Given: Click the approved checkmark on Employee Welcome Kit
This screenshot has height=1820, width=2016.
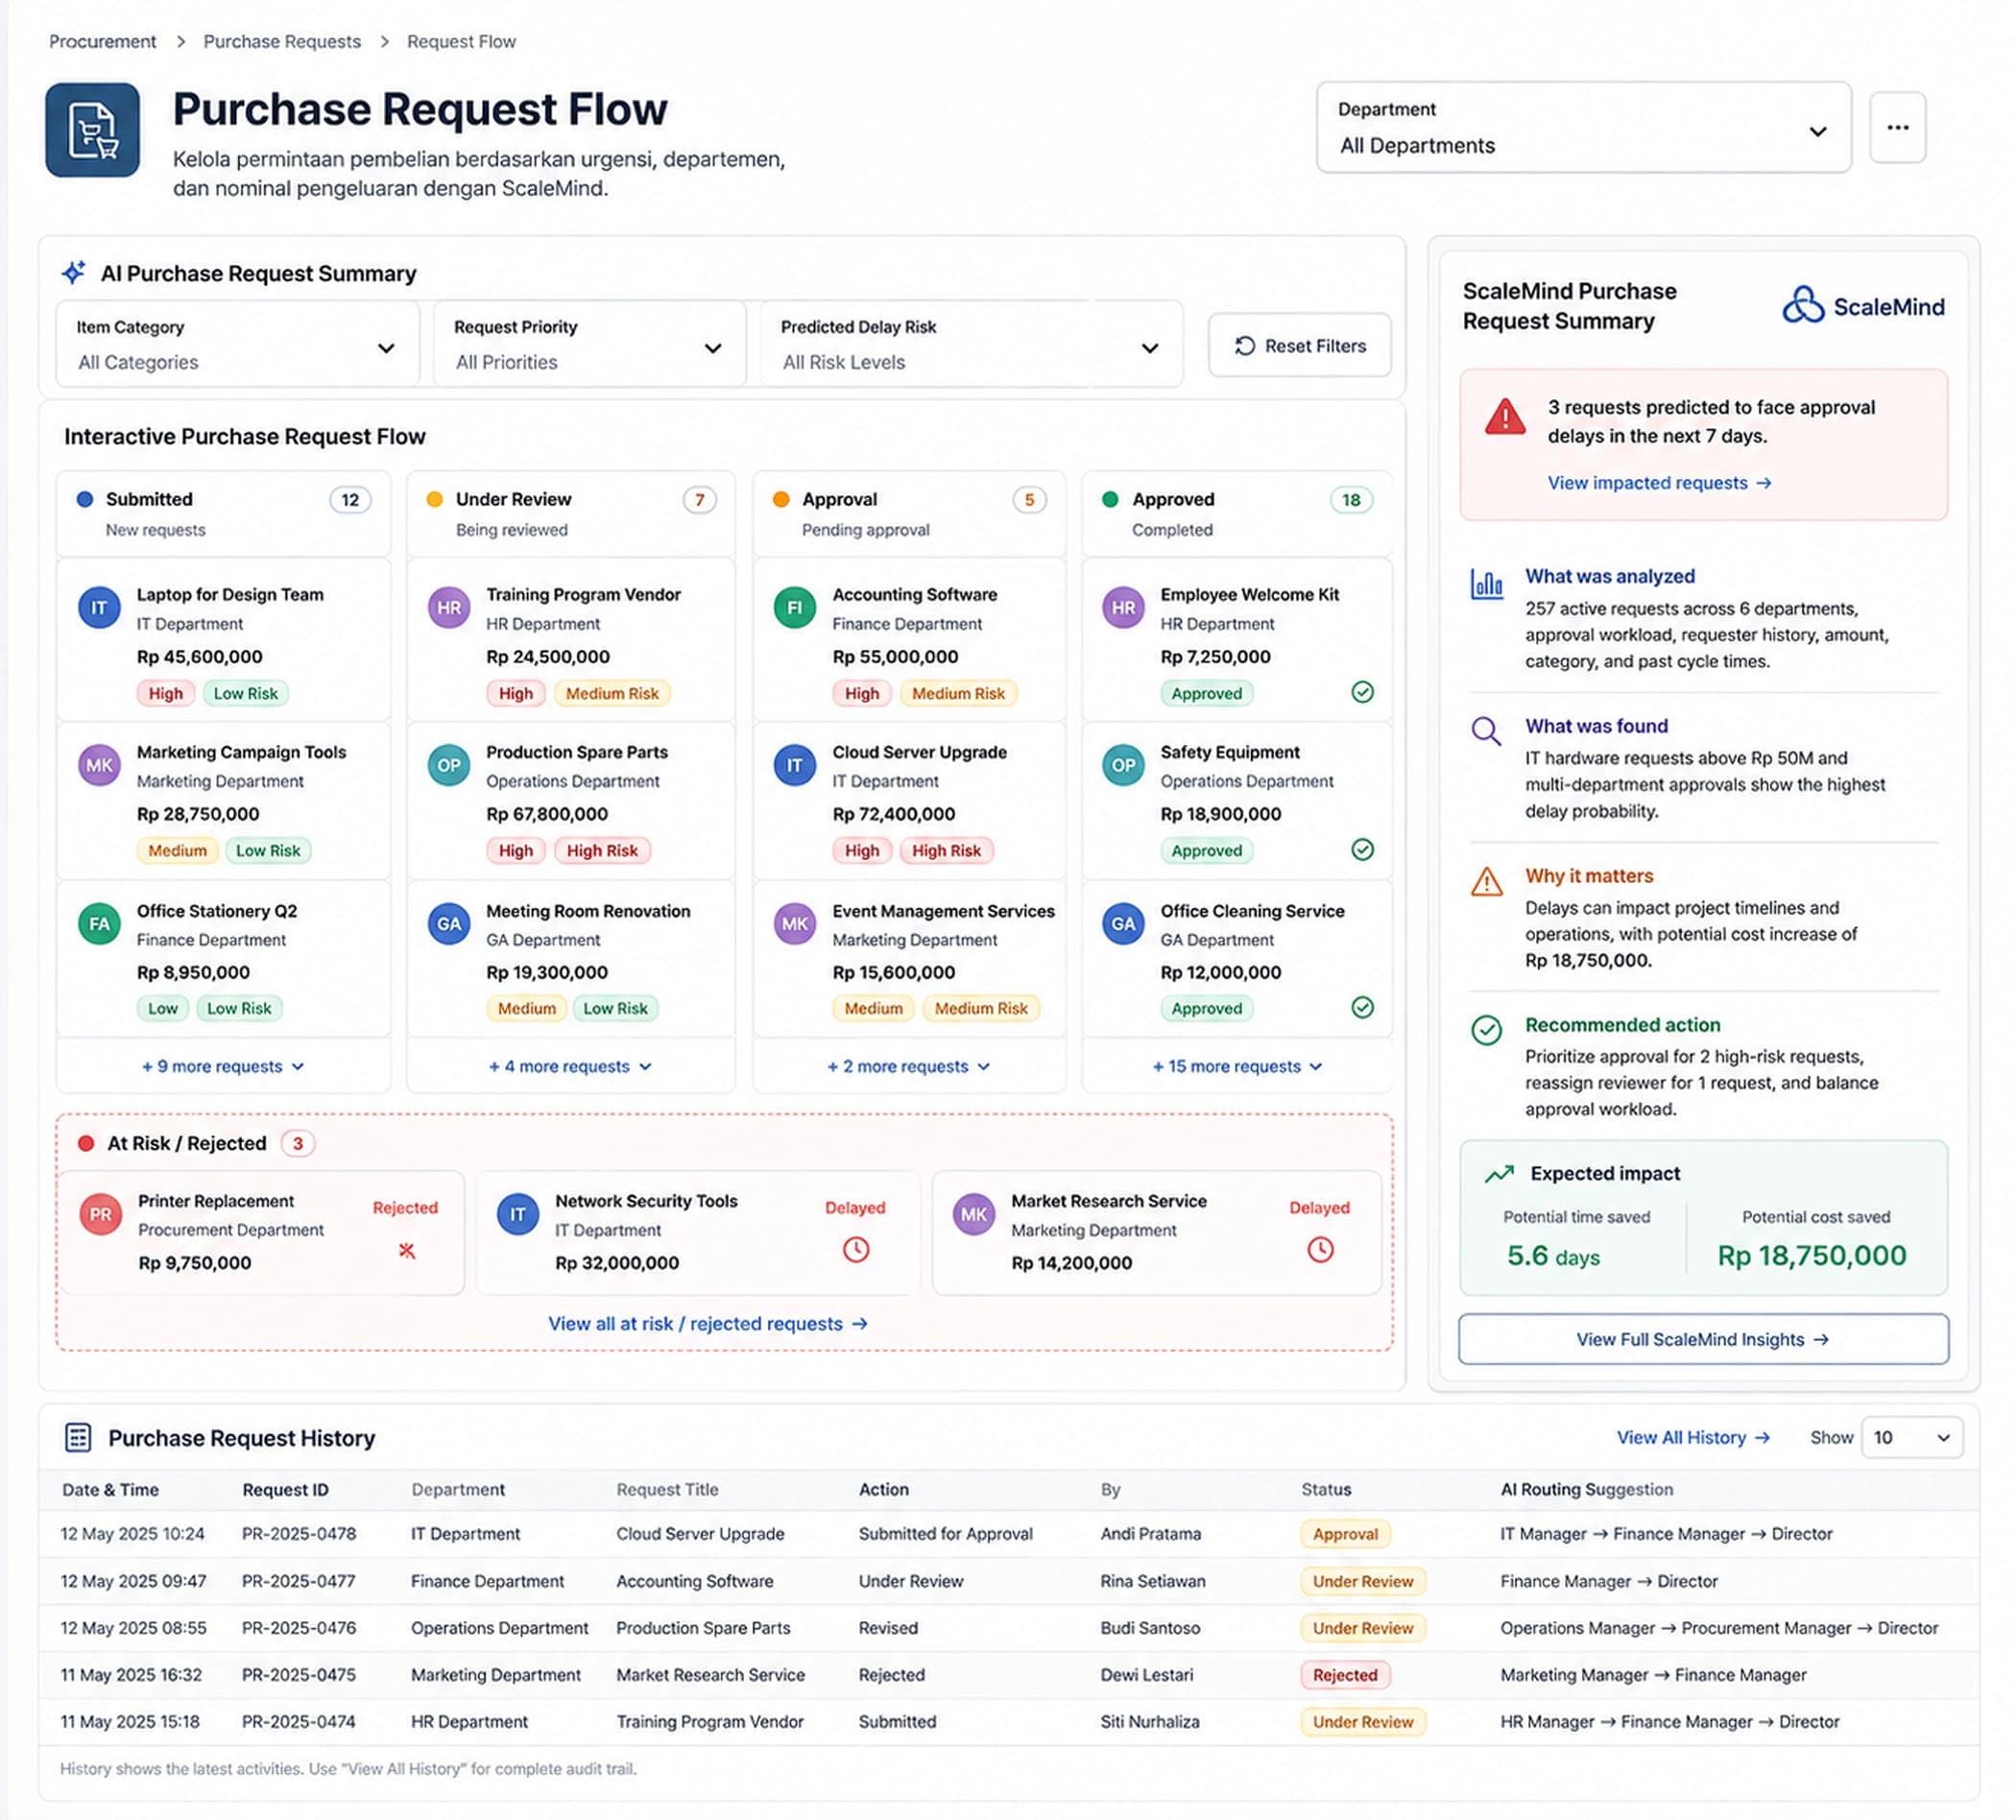Looking at the screenshot, I should [x=1362, y=692].
